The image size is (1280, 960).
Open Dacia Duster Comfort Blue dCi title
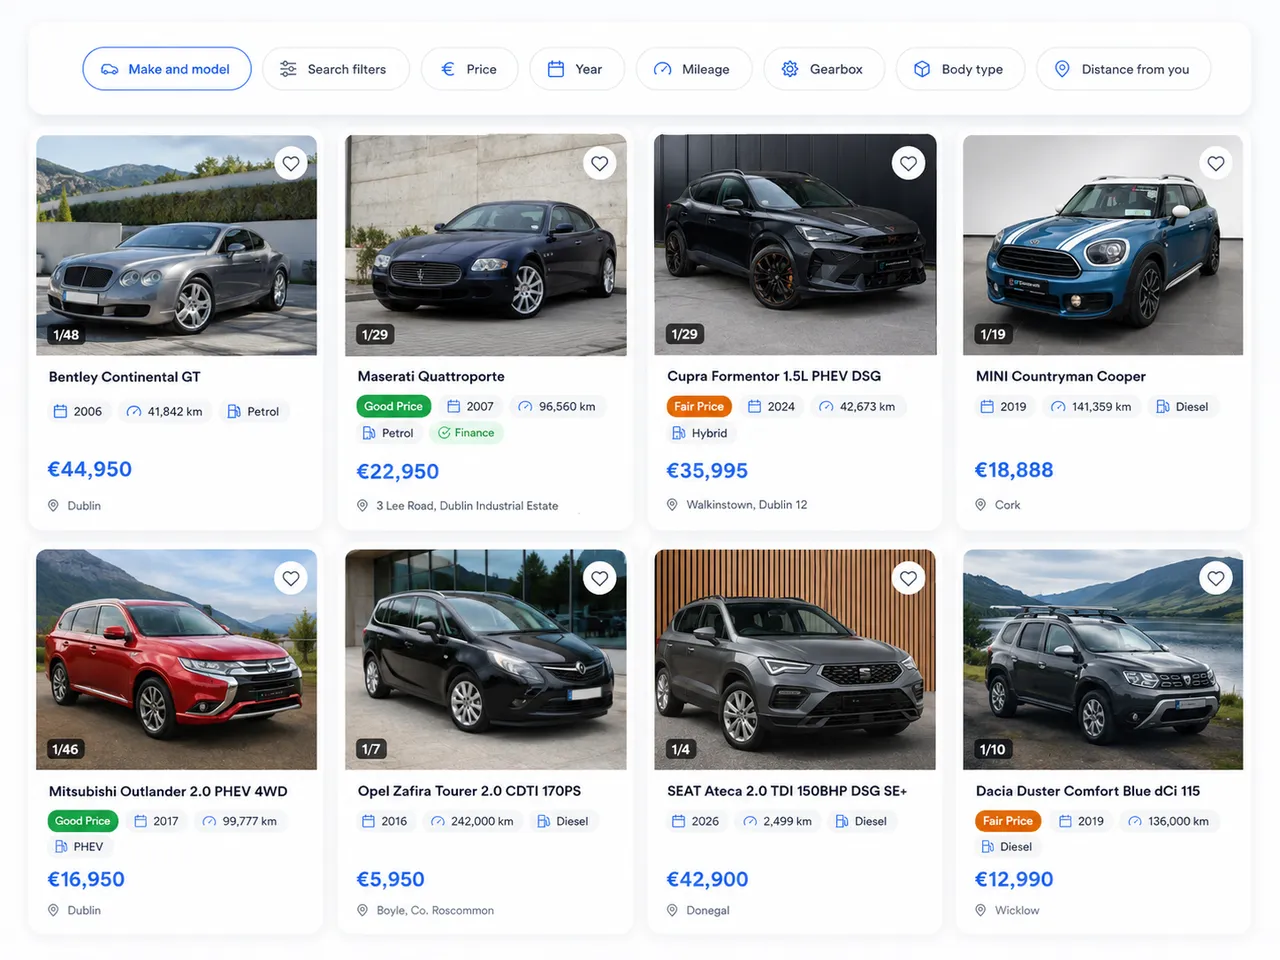tap(1088, 791)
